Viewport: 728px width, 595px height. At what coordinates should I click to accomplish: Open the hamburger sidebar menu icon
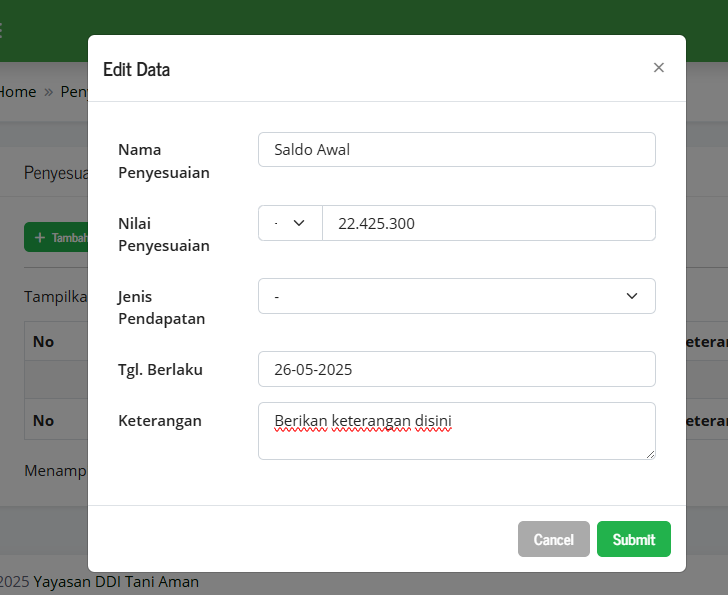(2, 30)
